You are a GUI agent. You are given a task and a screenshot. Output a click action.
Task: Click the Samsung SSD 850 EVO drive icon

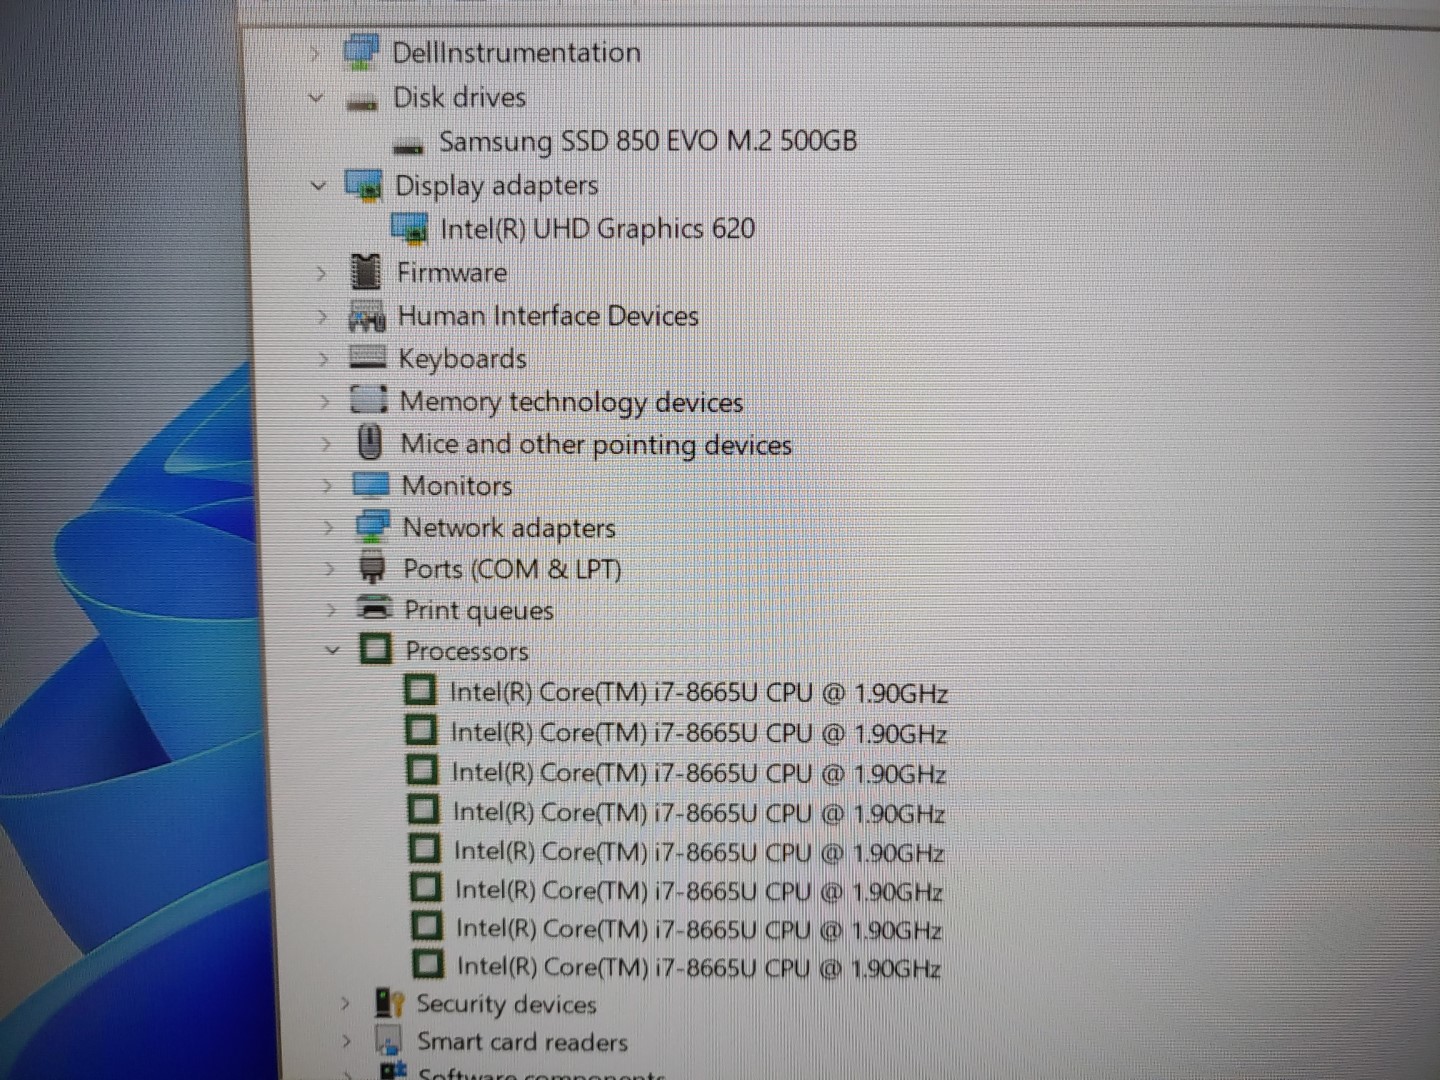tap(408, 146)
